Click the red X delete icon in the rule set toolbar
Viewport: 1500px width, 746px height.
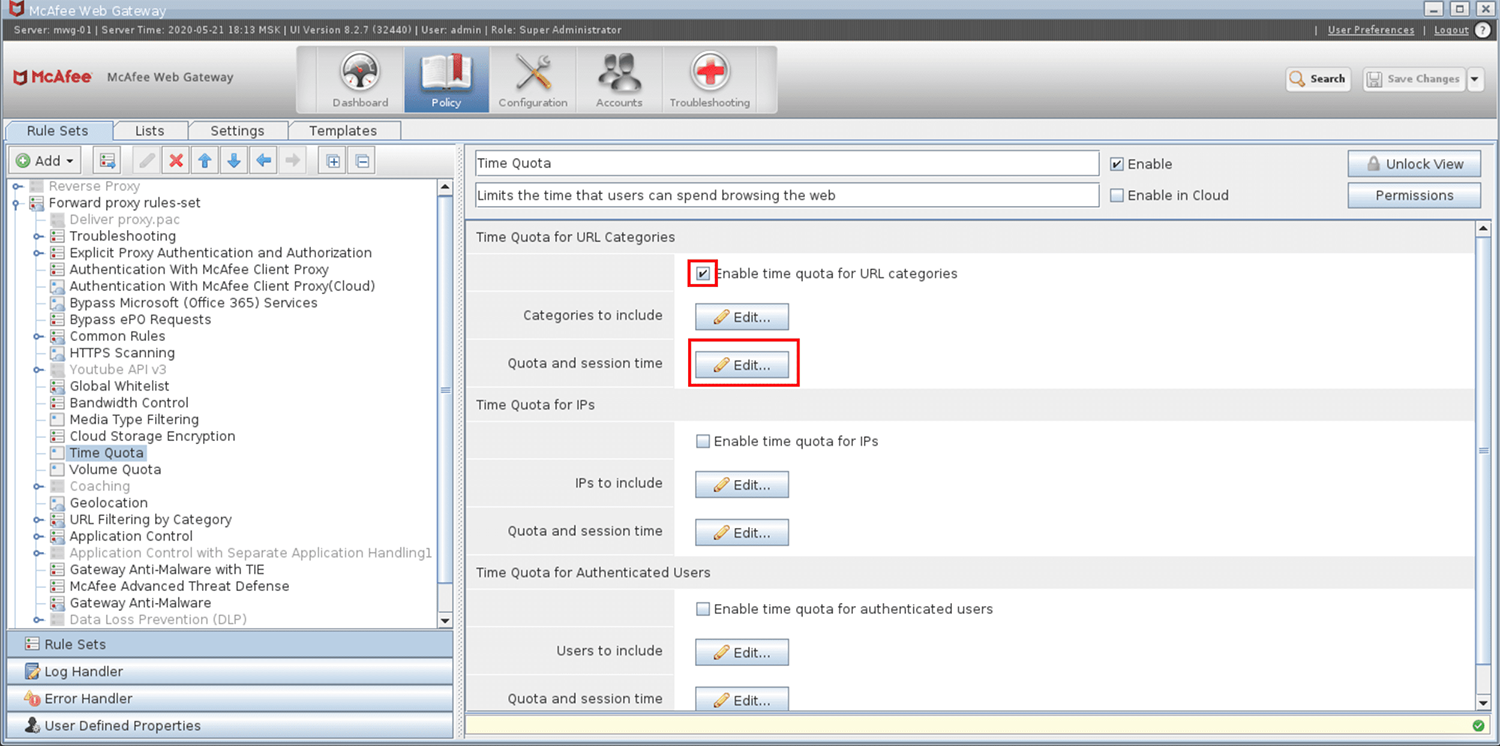[x=176, y=161]
